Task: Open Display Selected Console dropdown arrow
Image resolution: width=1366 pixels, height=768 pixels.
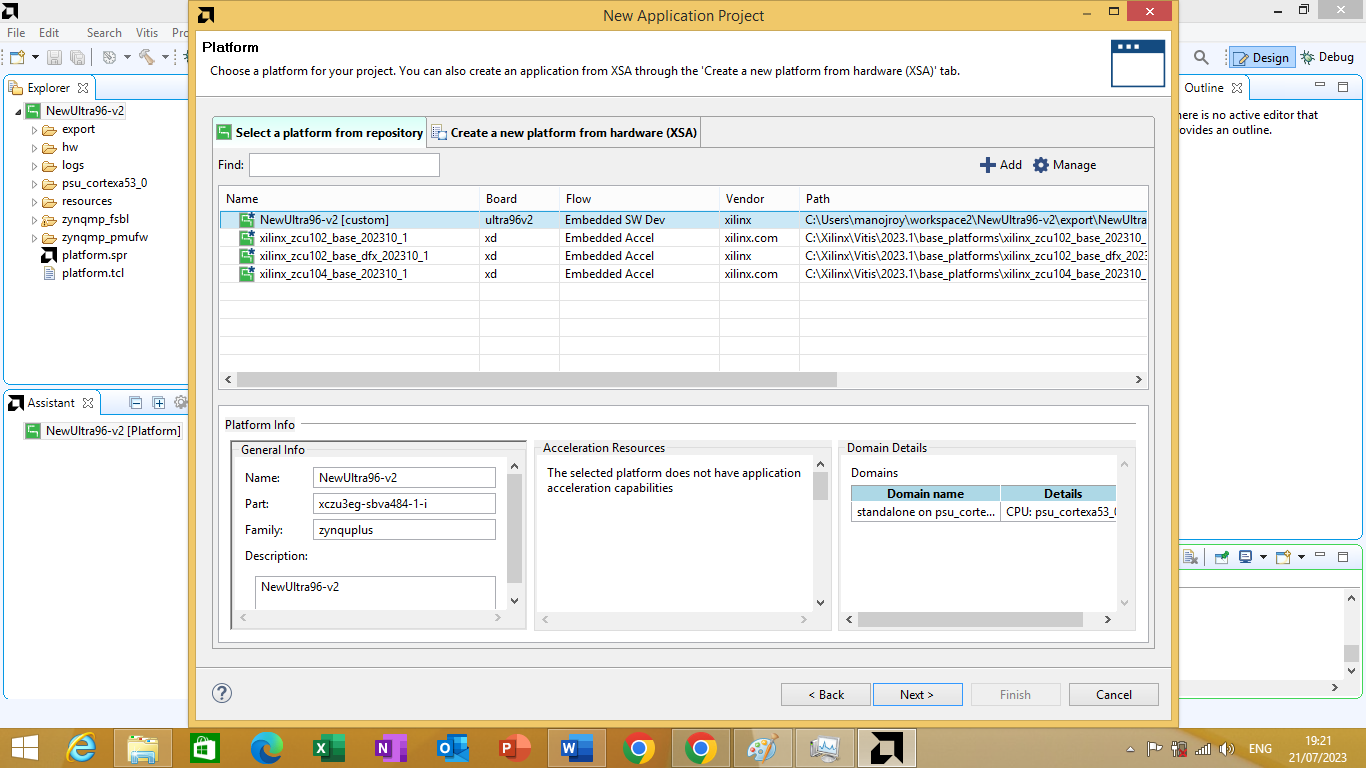Action: (x=1263, y=557)
